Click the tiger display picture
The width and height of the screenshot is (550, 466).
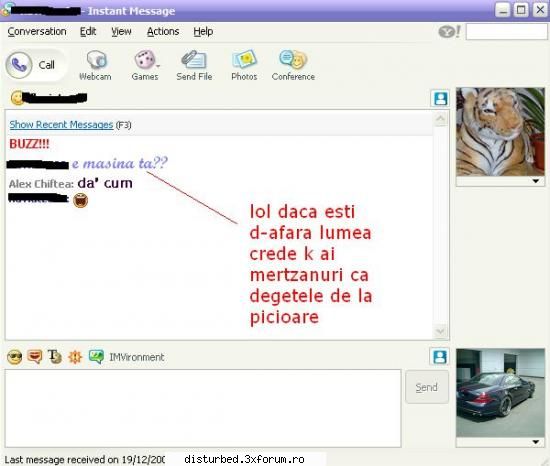pos(500,132)
